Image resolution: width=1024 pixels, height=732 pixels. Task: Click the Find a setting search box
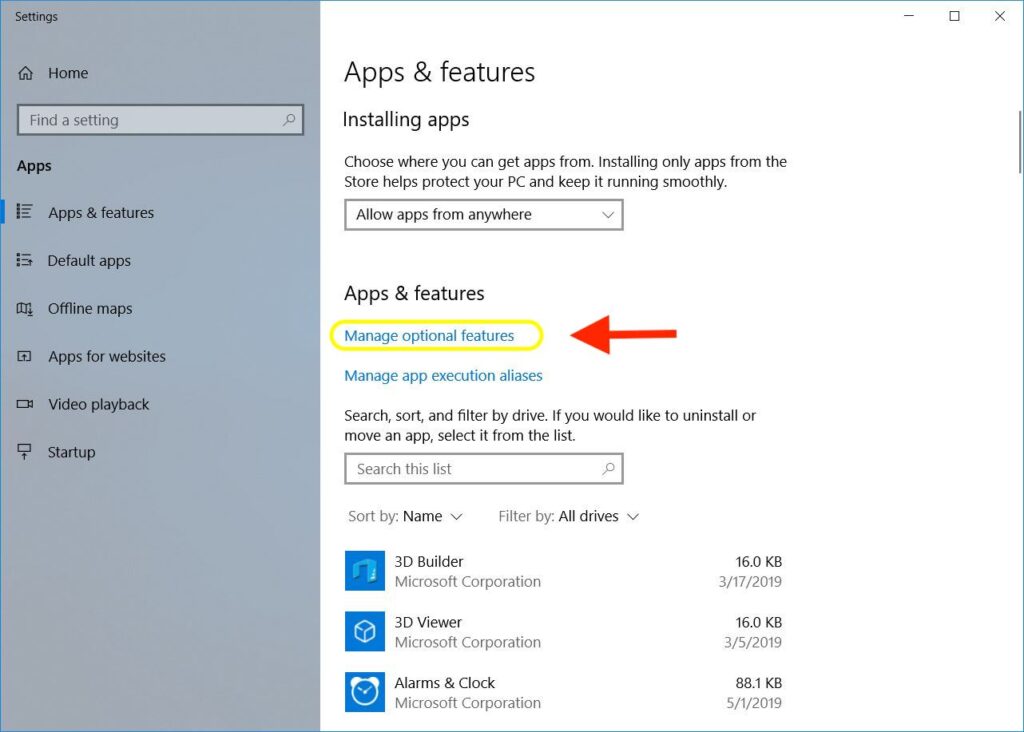[x=160, y=119]
